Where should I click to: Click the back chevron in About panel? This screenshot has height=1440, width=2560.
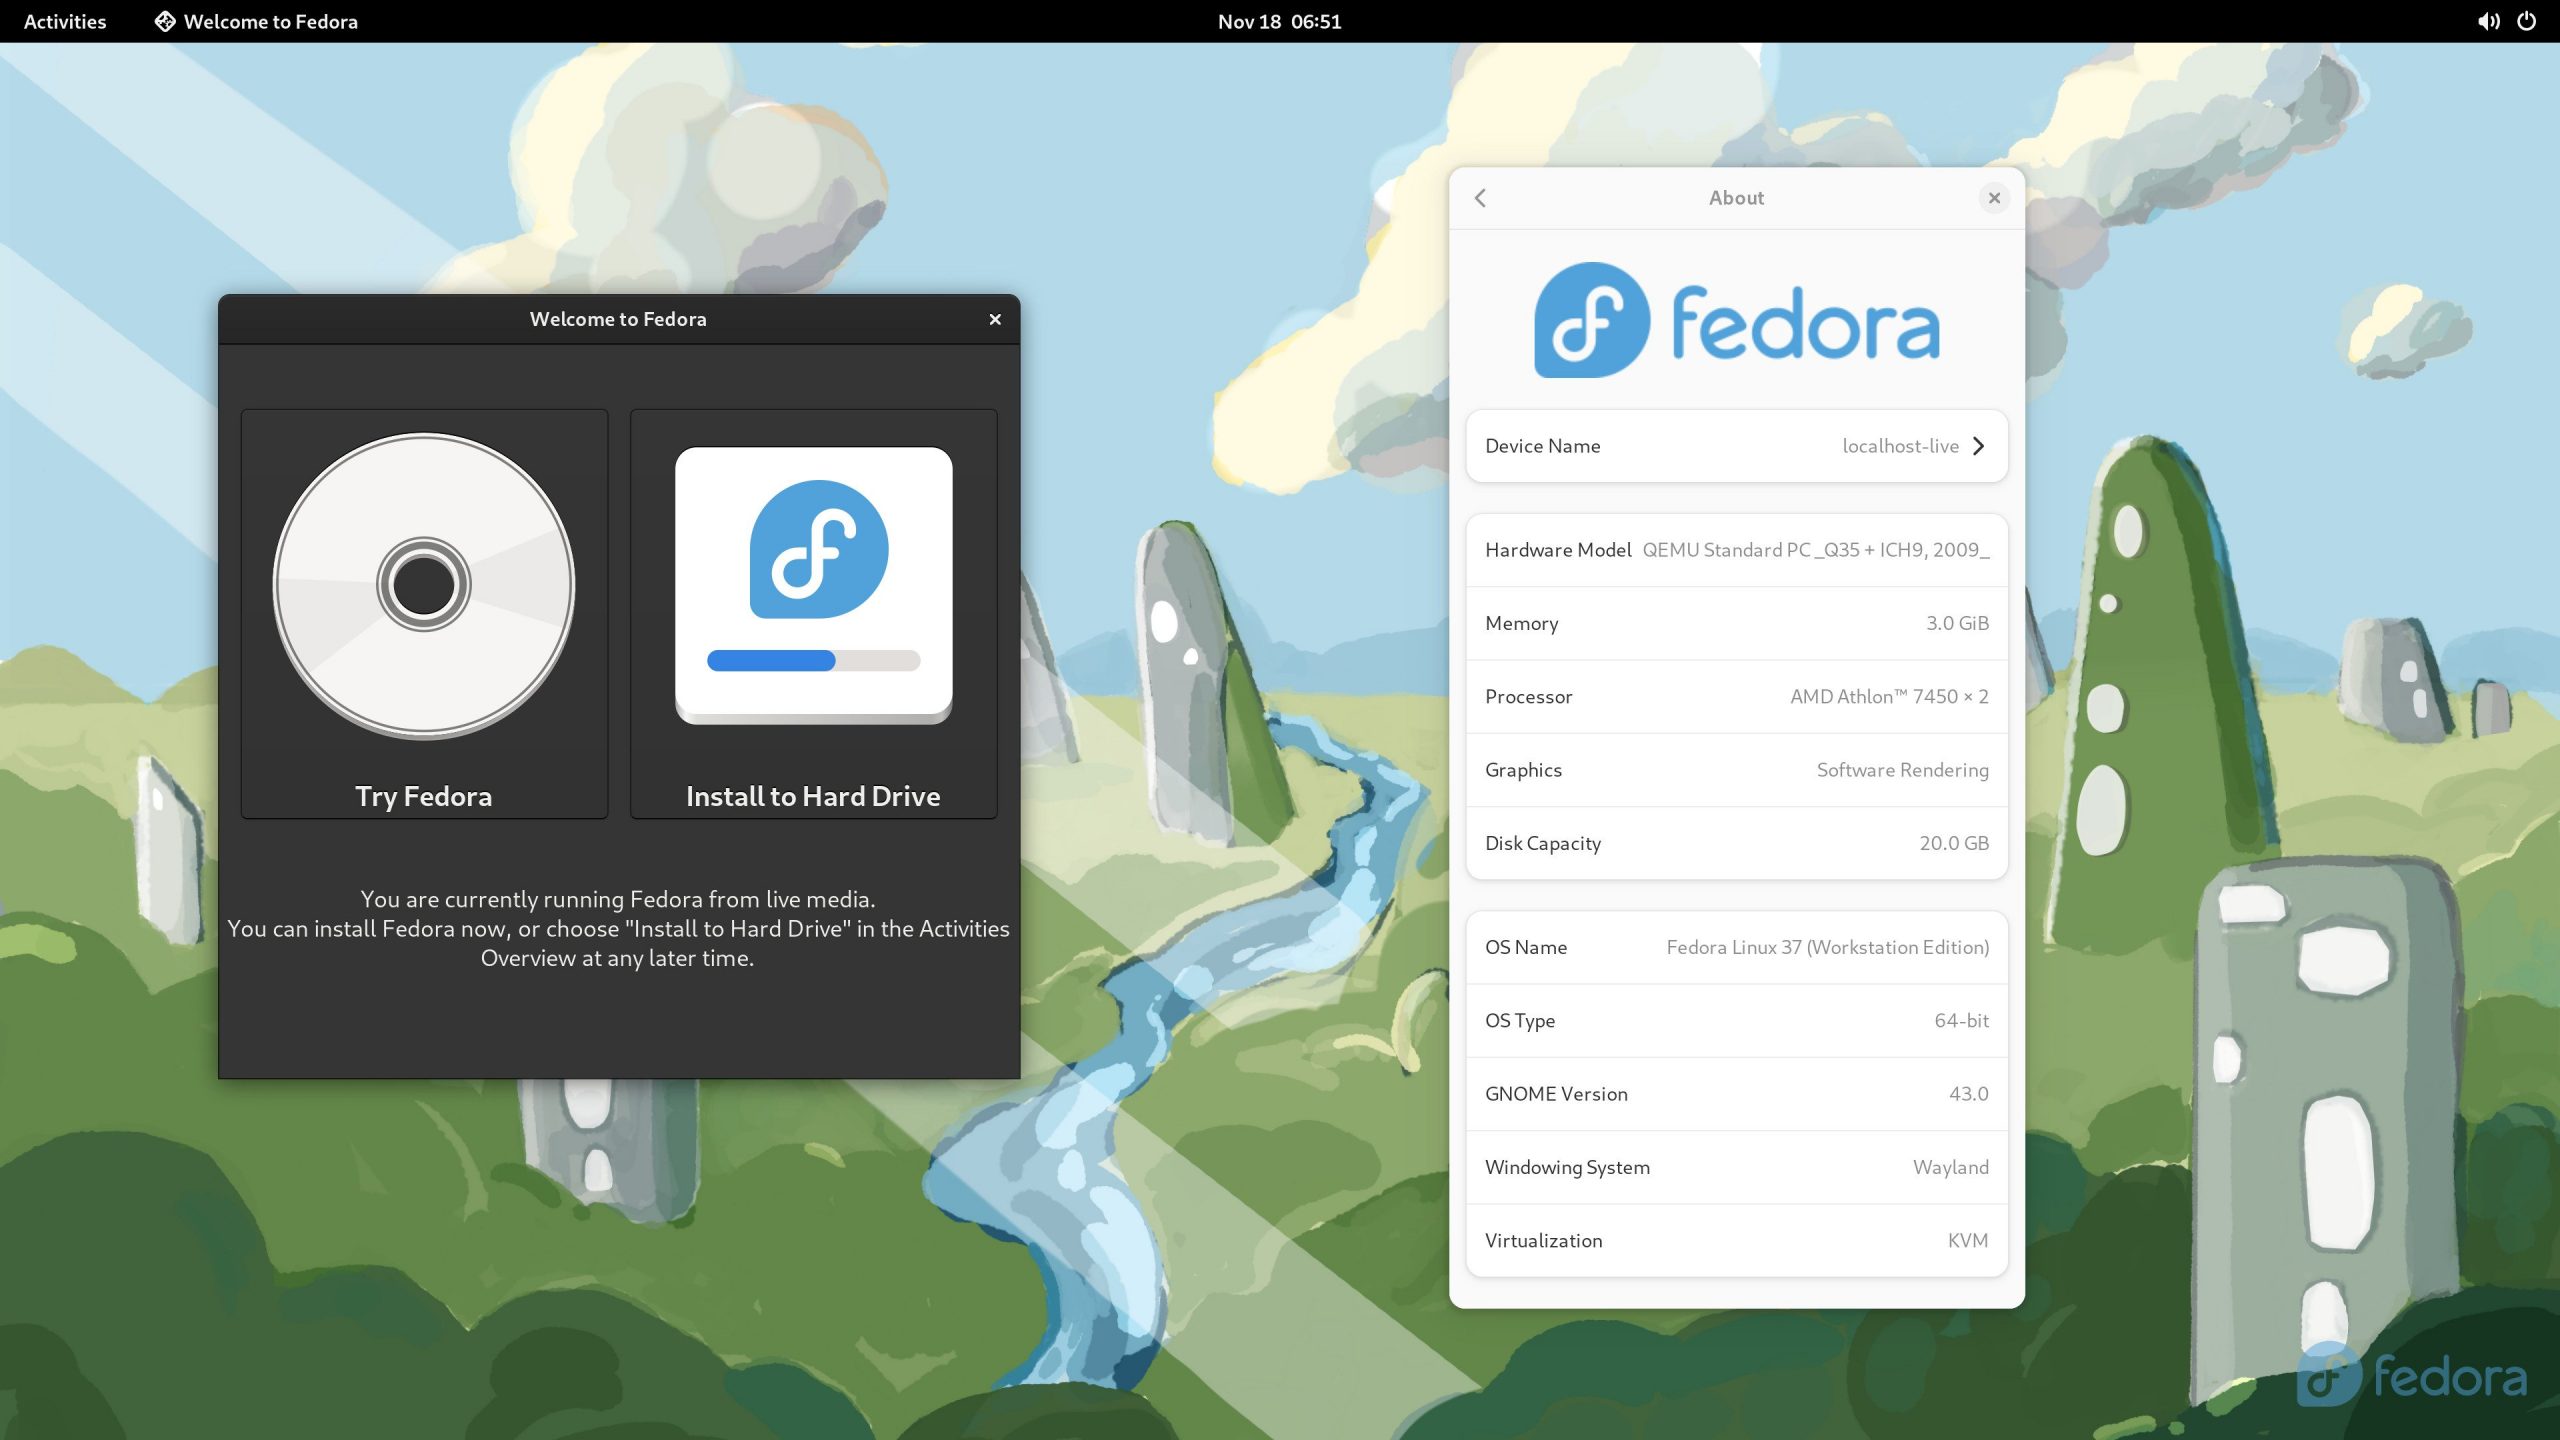[x=1480, y=197]
